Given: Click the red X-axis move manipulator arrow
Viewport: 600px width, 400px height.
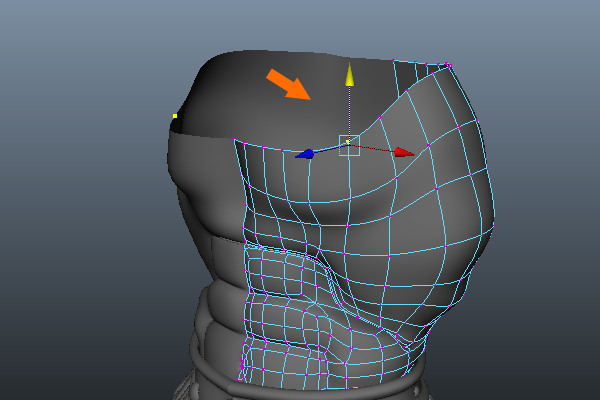Looking at the screenshot, I should point(404,152).
